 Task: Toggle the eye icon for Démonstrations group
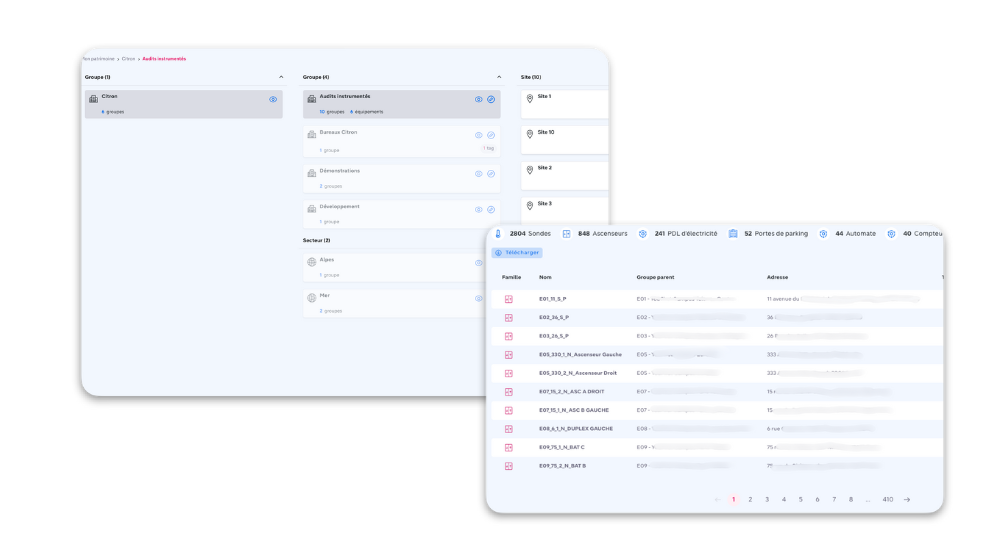point(478,174)
